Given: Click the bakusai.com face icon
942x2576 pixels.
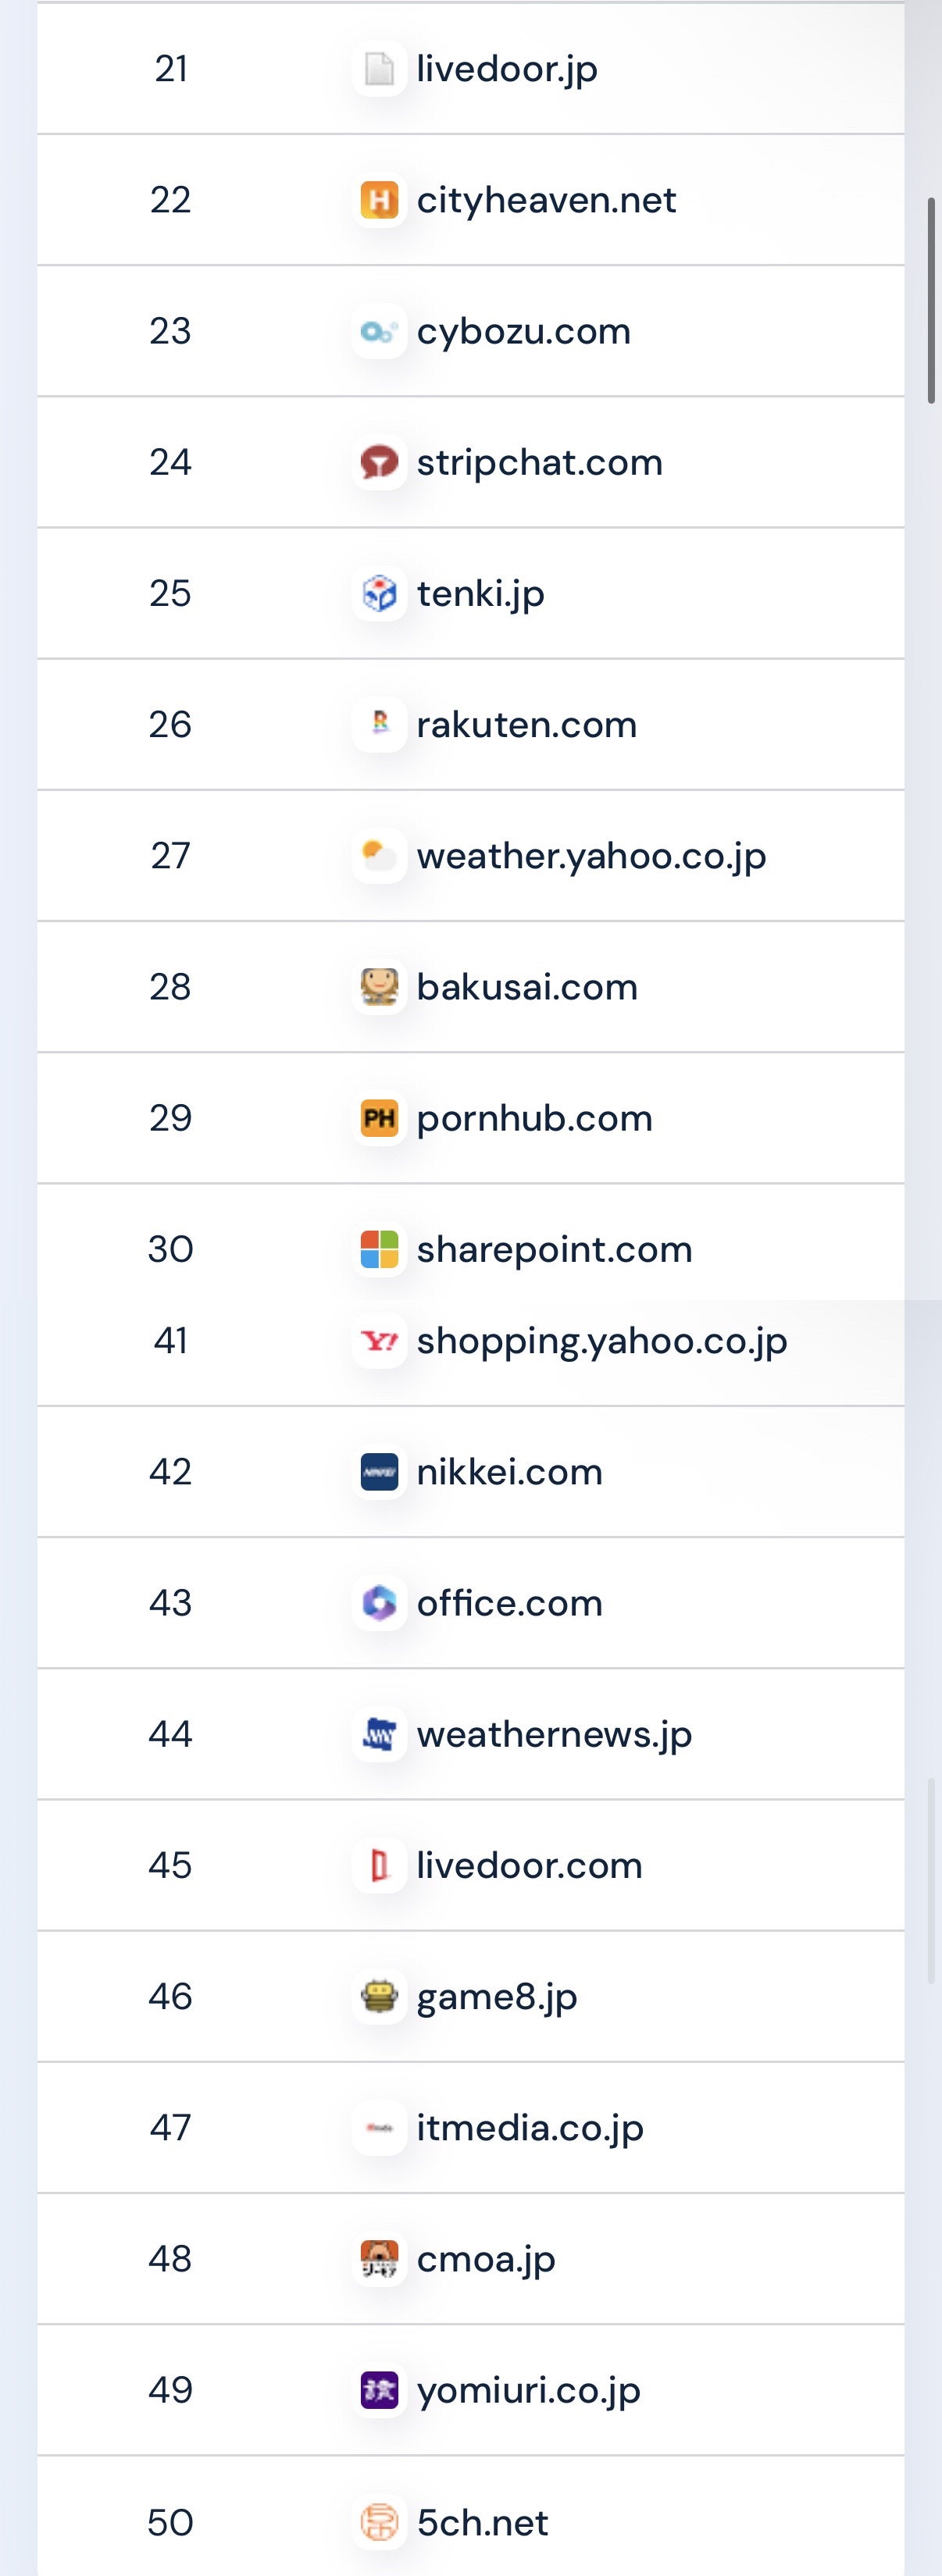Looking at the screenshot, I should (x=379, y=987).
